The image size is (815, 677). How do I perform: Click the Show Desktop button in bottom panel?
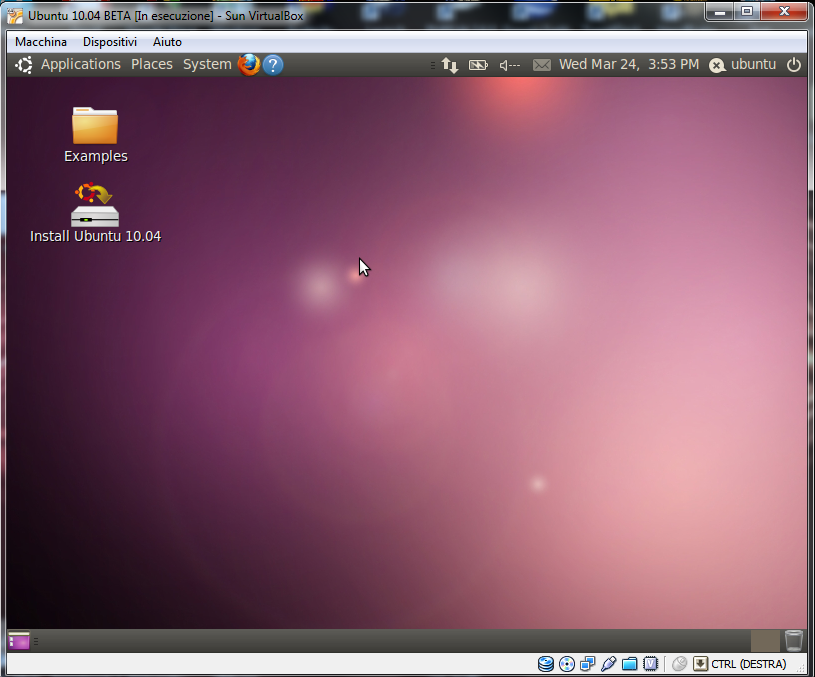tap(19, 641)
